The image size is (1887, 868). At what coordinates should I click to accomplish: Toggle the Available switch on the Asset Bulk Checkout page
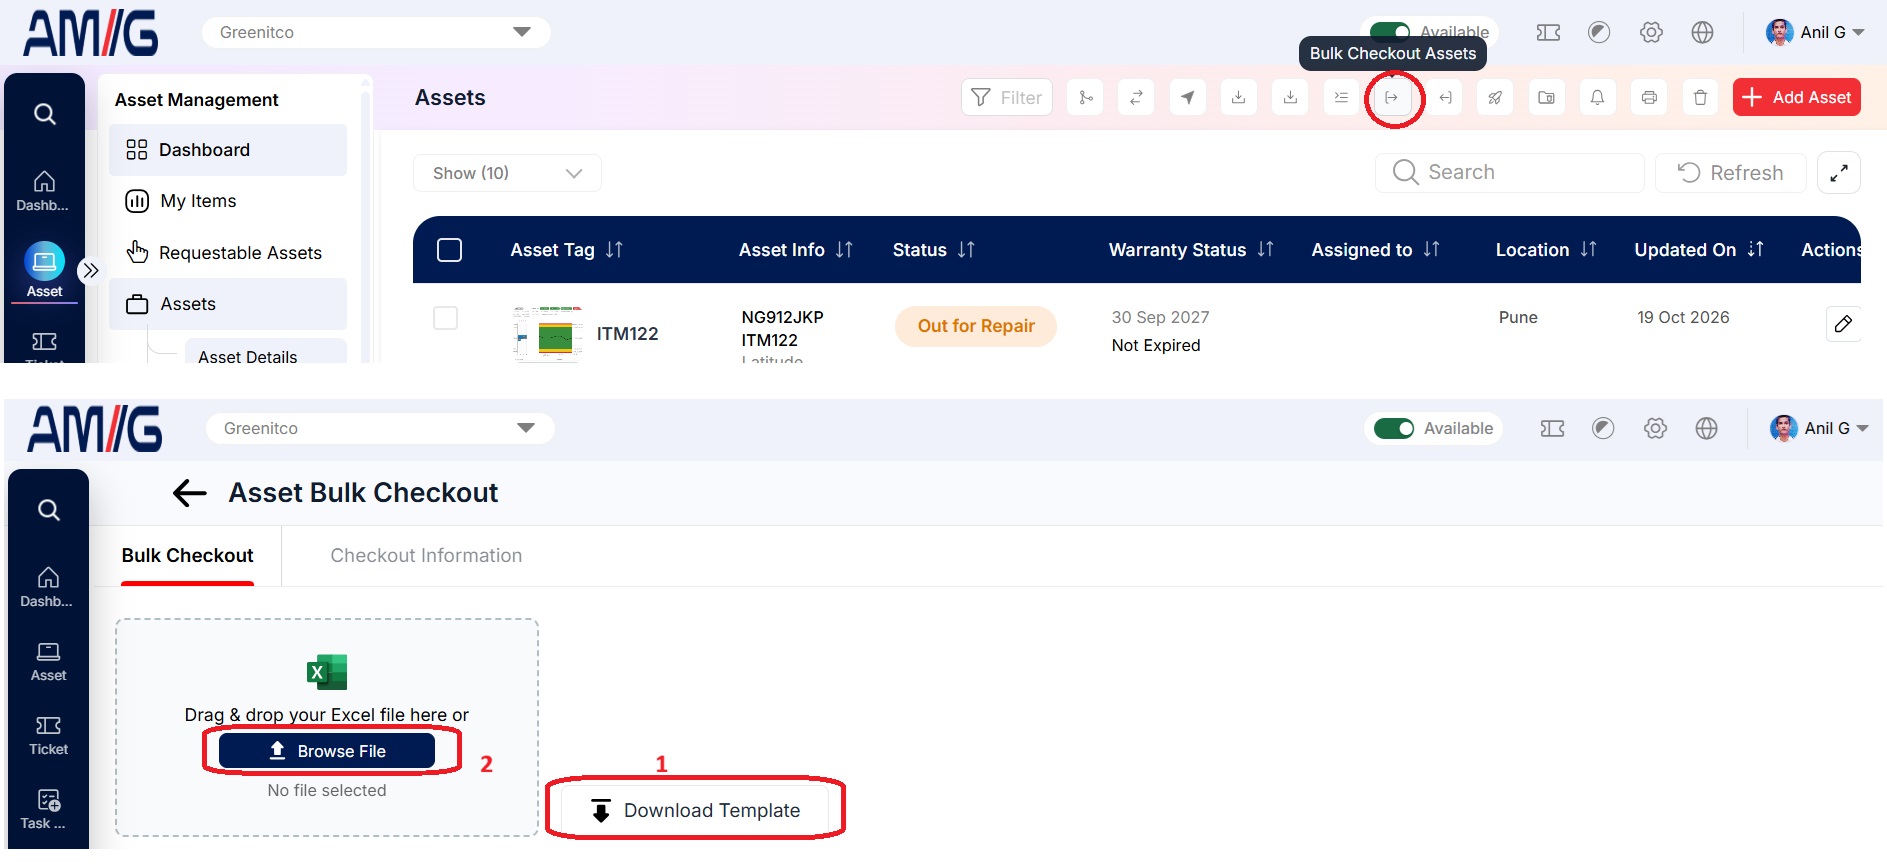point(1393,428)
